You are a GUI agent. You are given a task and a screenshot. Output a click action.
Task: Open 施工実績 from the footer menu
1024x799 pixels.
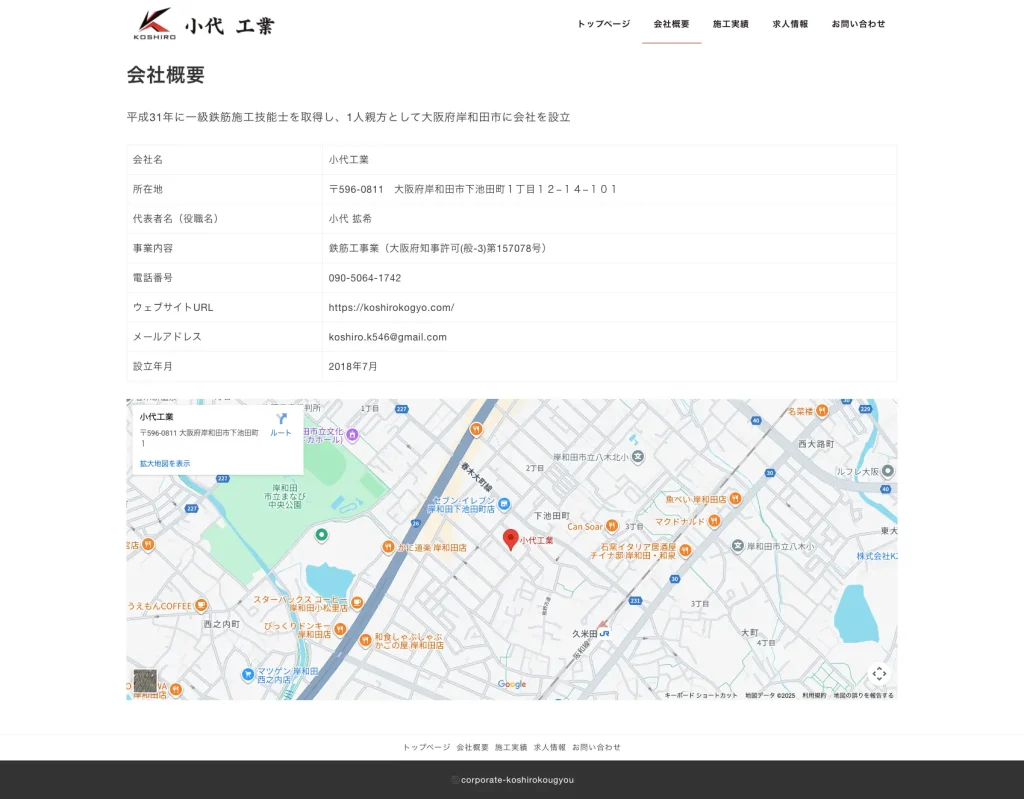click(511, 746)
